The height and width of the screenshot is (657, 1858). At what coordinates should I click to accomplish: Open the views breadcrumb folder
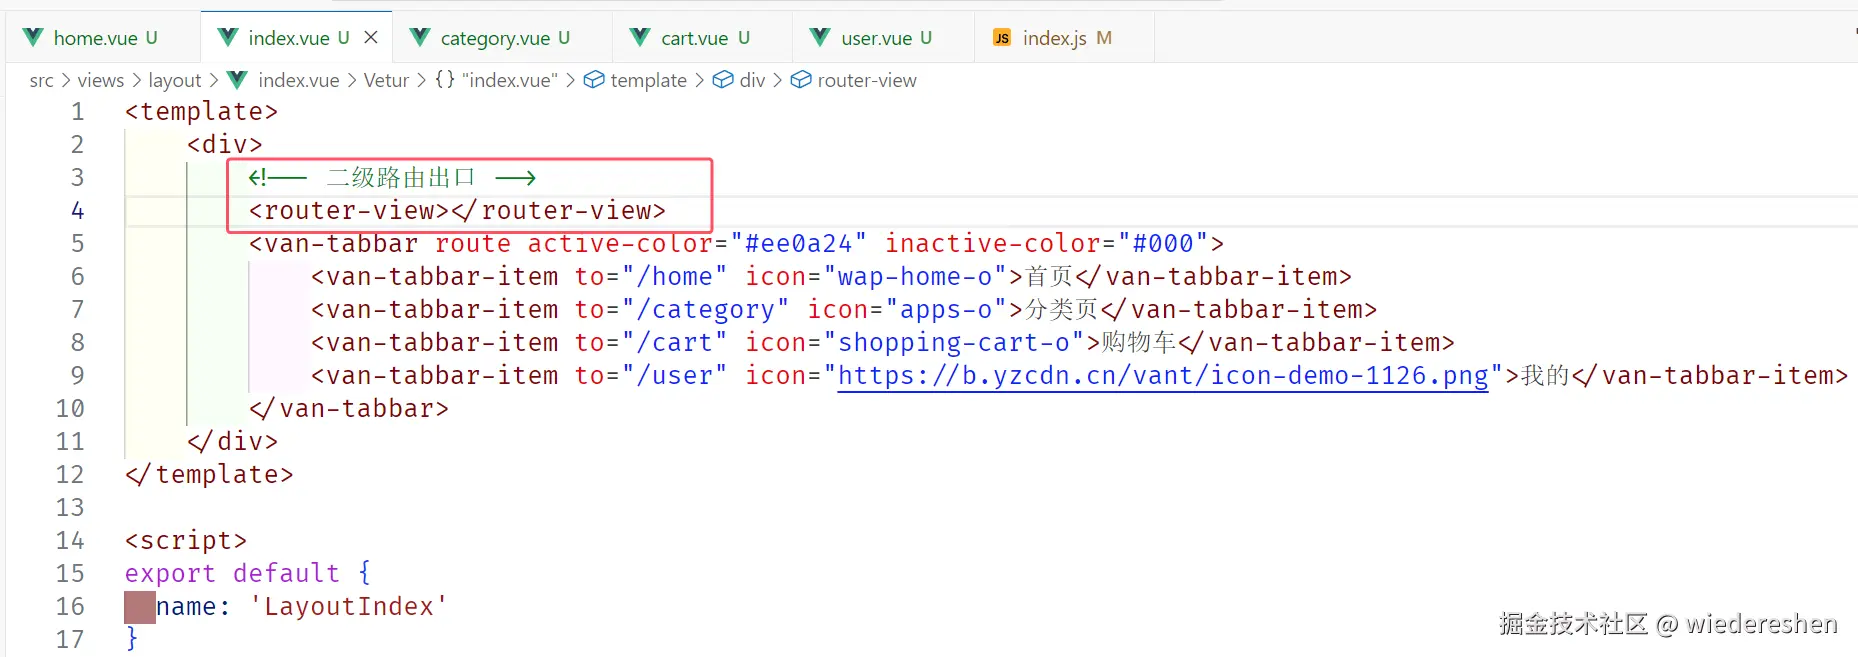coord(101,80)
